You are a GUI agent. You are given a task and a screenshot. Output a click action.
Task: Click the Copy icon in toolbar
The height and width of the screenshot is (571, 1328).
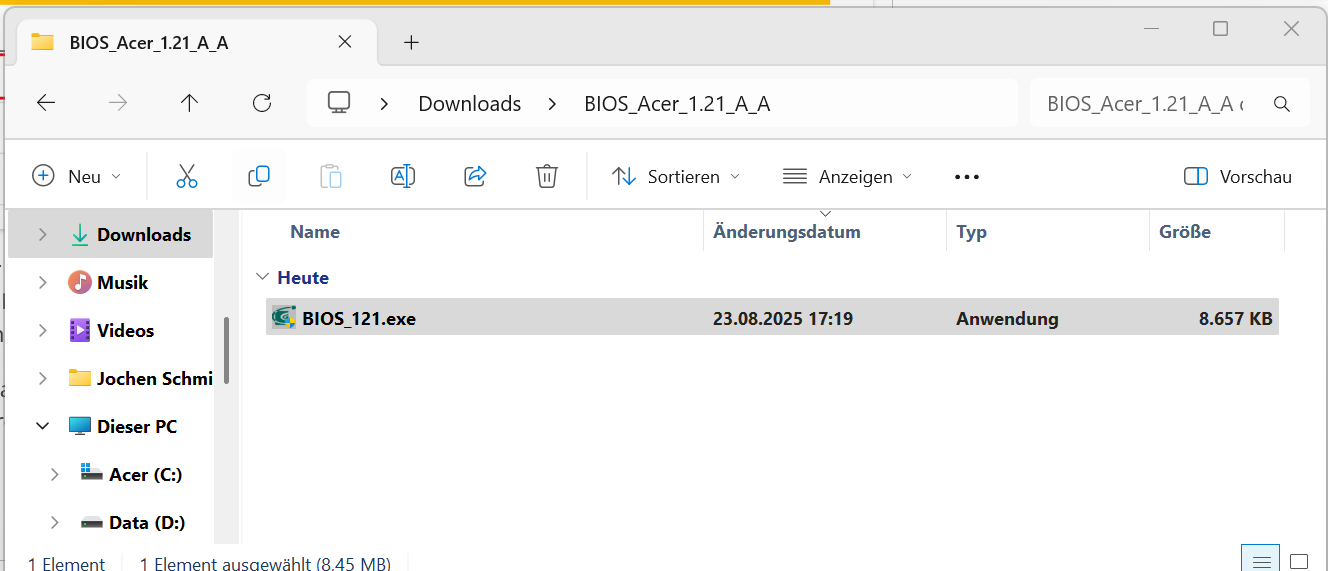(x=259, y=177)
